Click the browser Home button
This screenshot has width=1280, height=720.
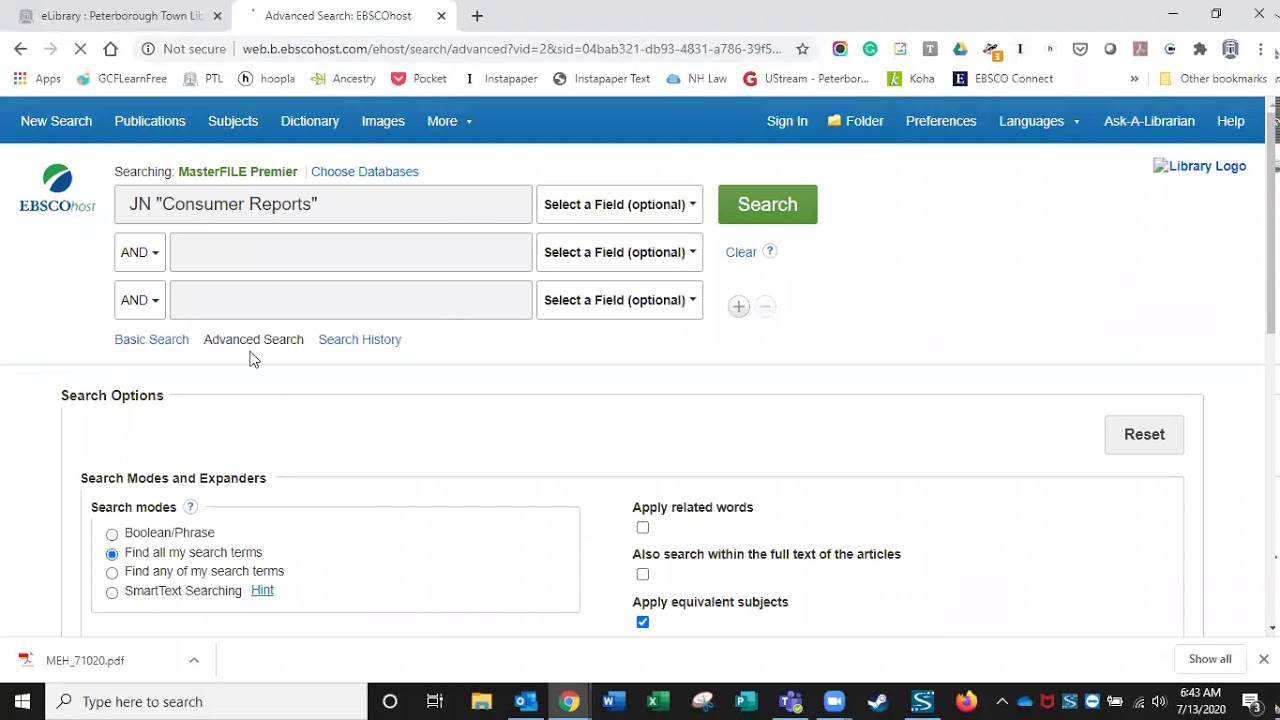pyautogui.click(x=110, y=49)
